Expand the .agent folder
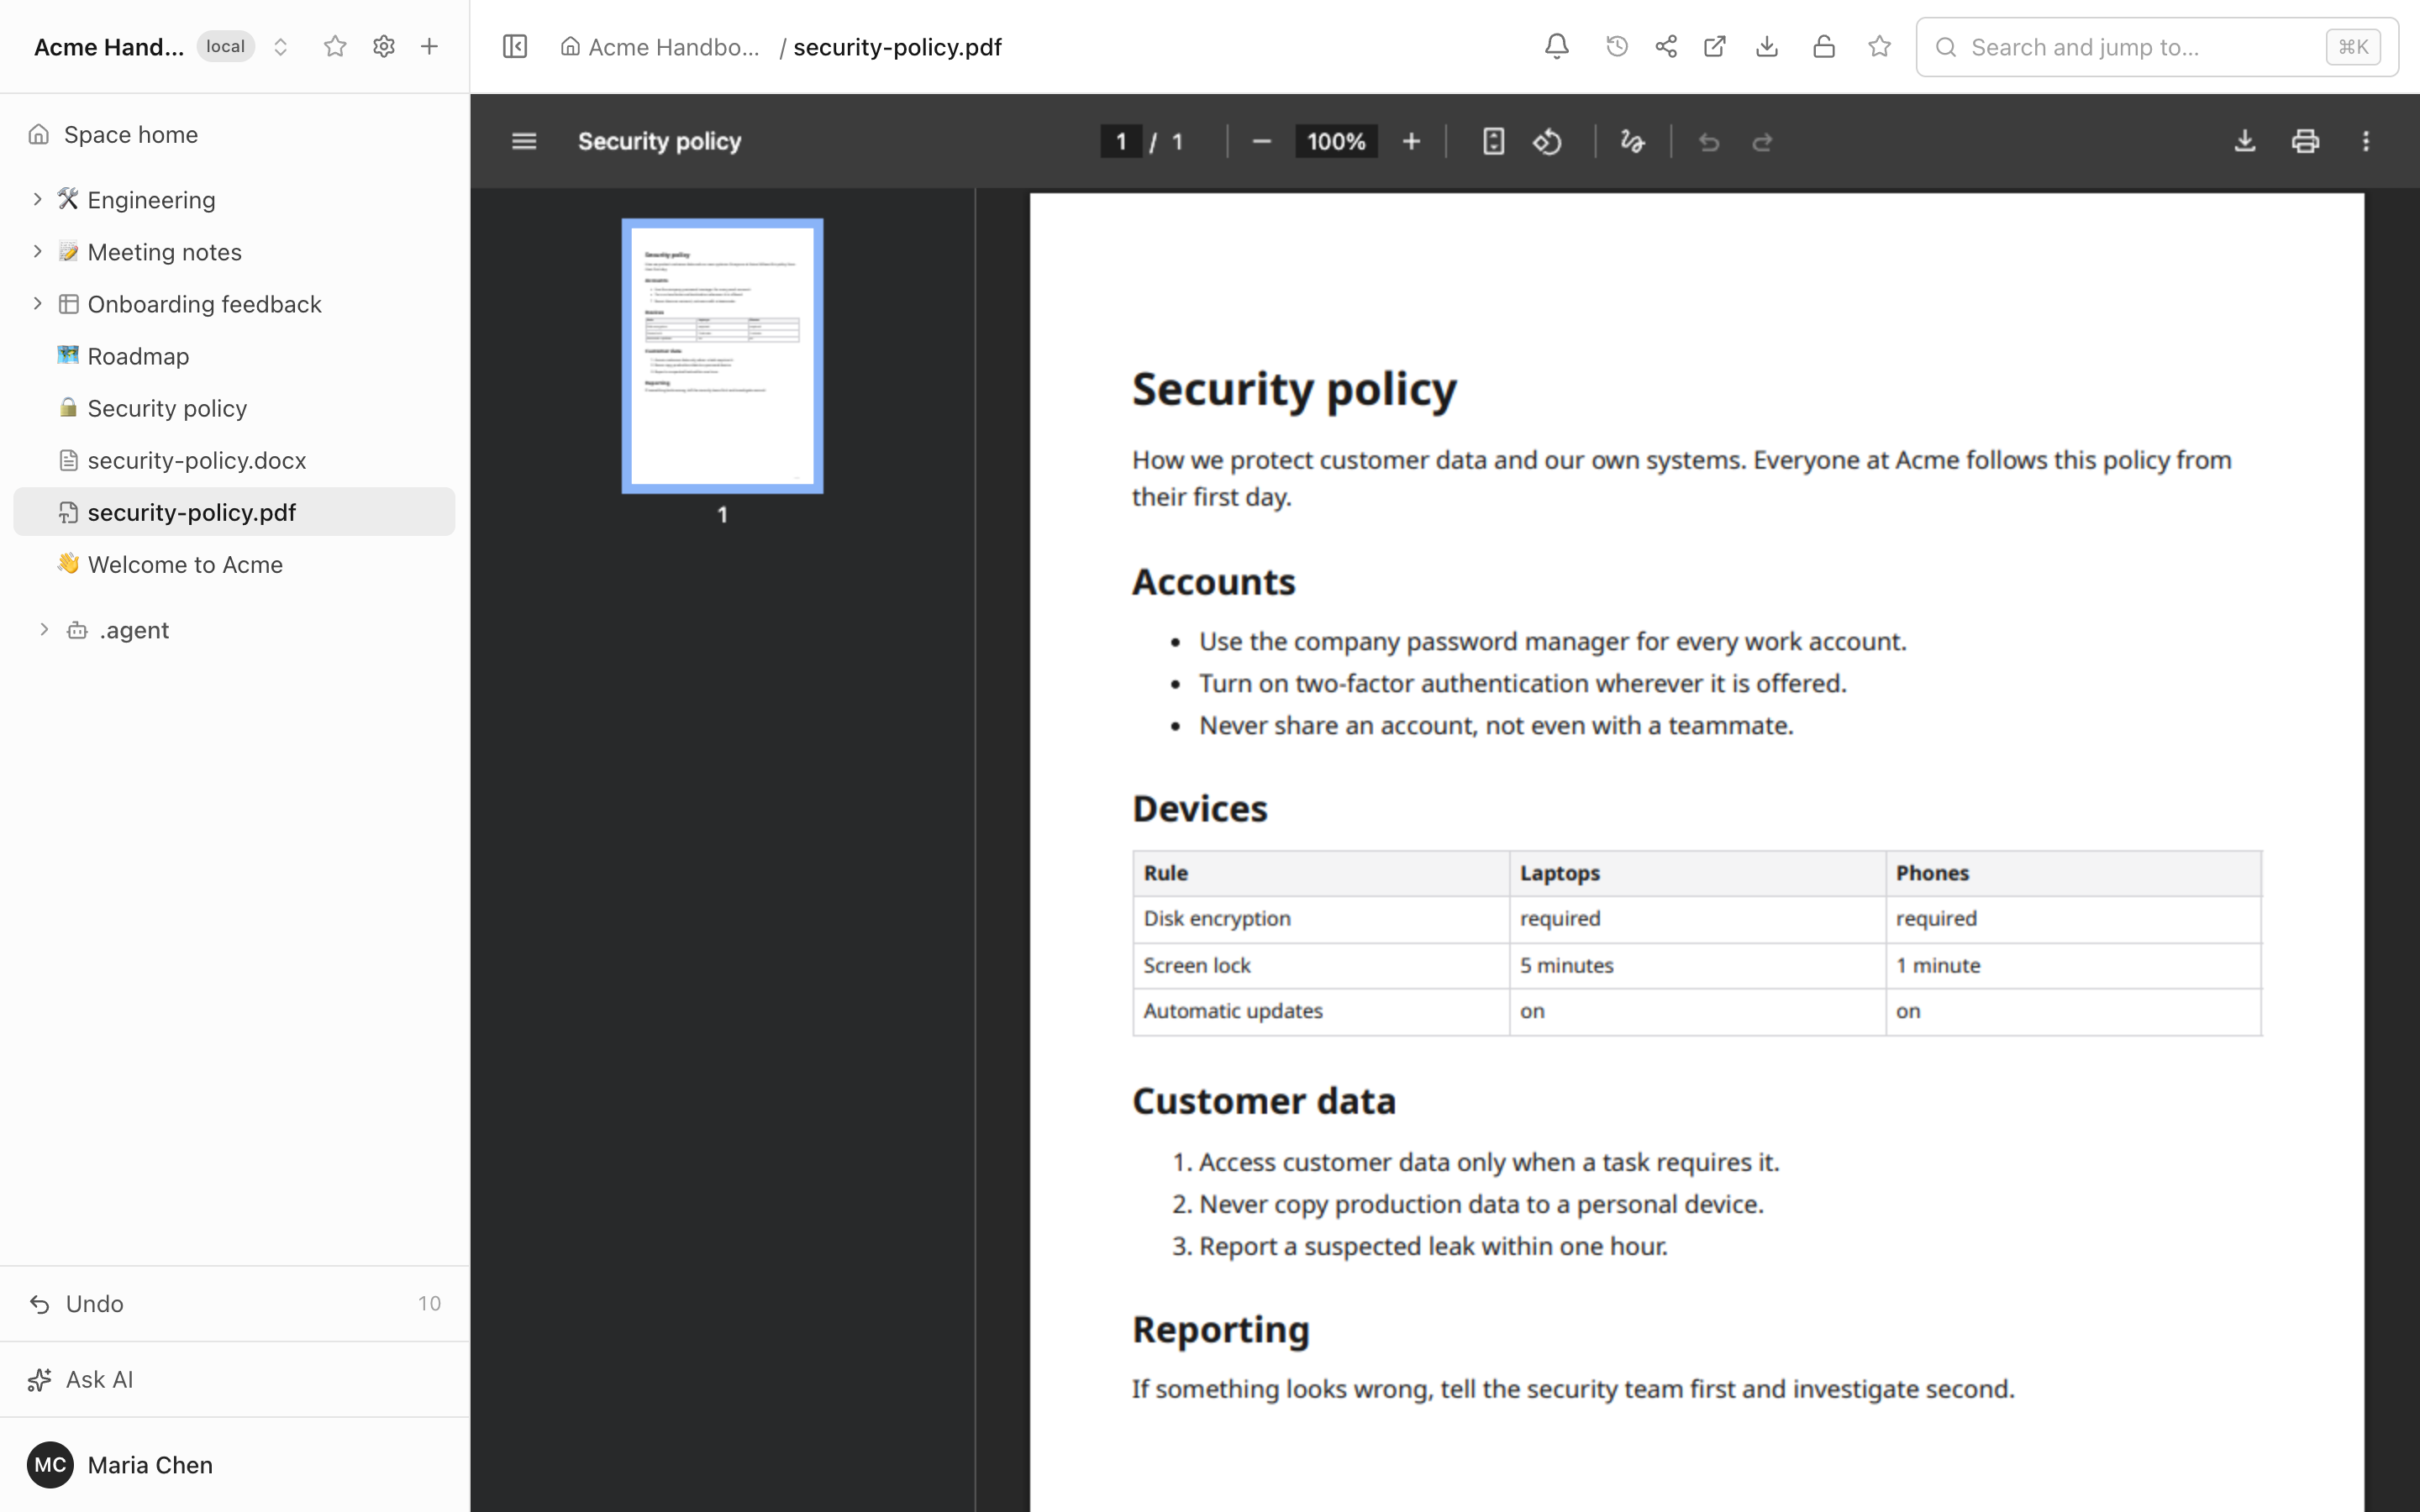The width and height of the screenshot is (2420, 1512). tap(44, 629)
